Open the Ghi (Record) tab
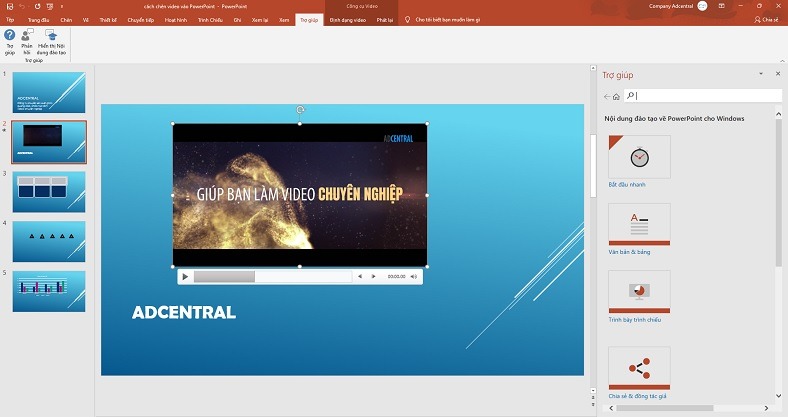The height and width of the screenshot is (417, 788). (x=237, y=20)
